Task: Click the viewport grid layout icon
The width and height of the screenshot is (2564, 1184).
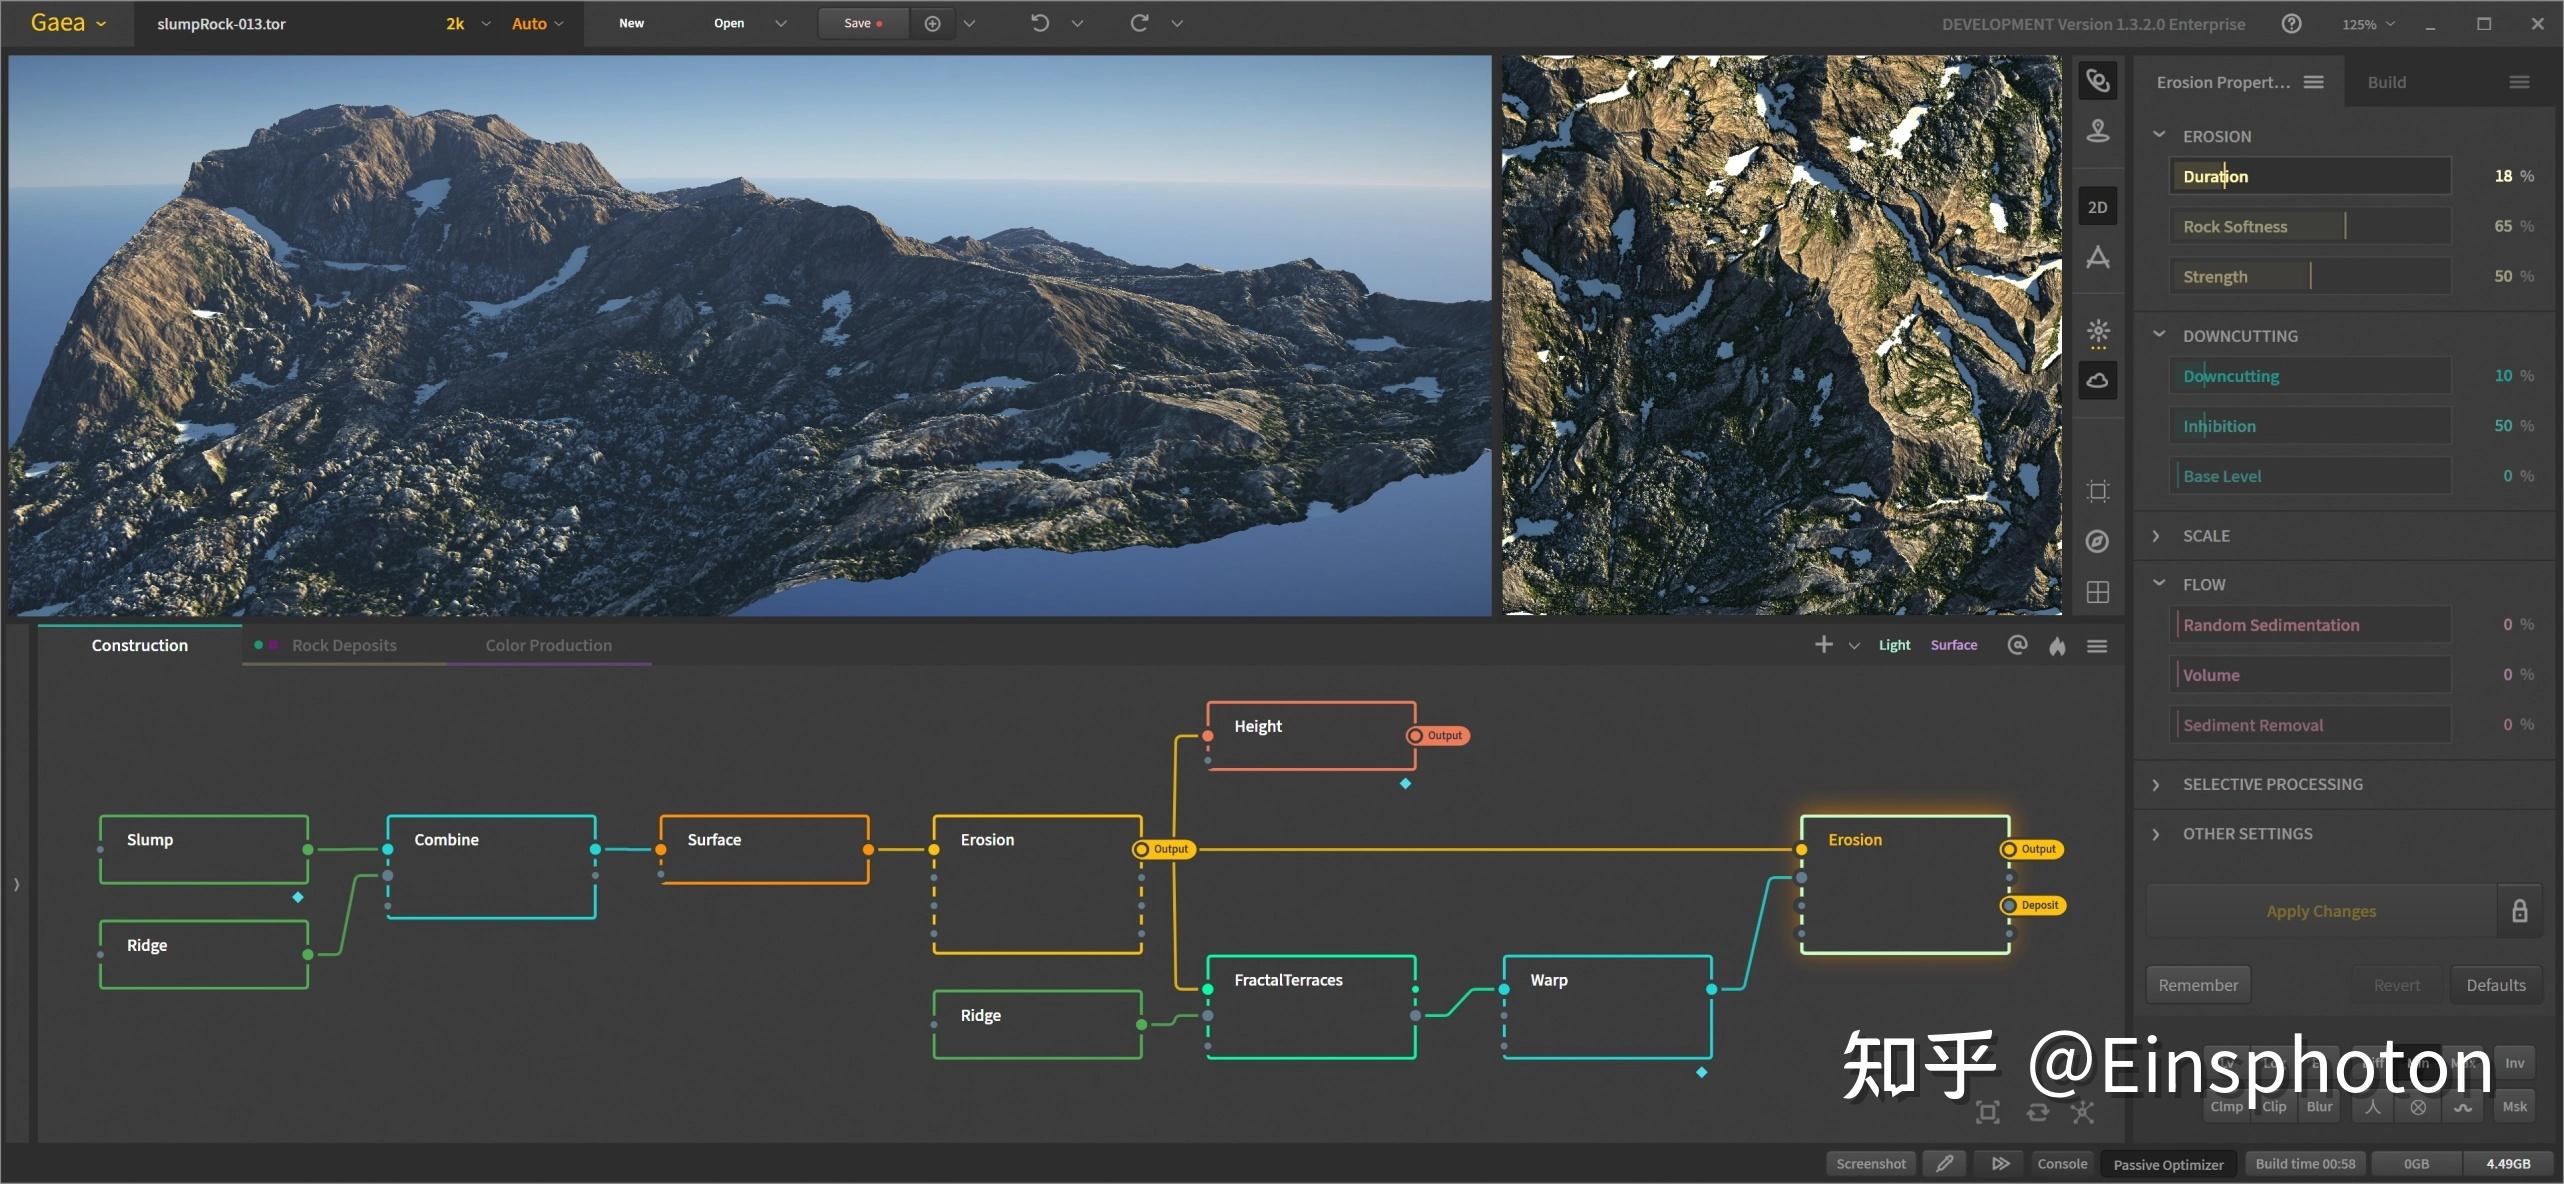Action: (2097, 592)
